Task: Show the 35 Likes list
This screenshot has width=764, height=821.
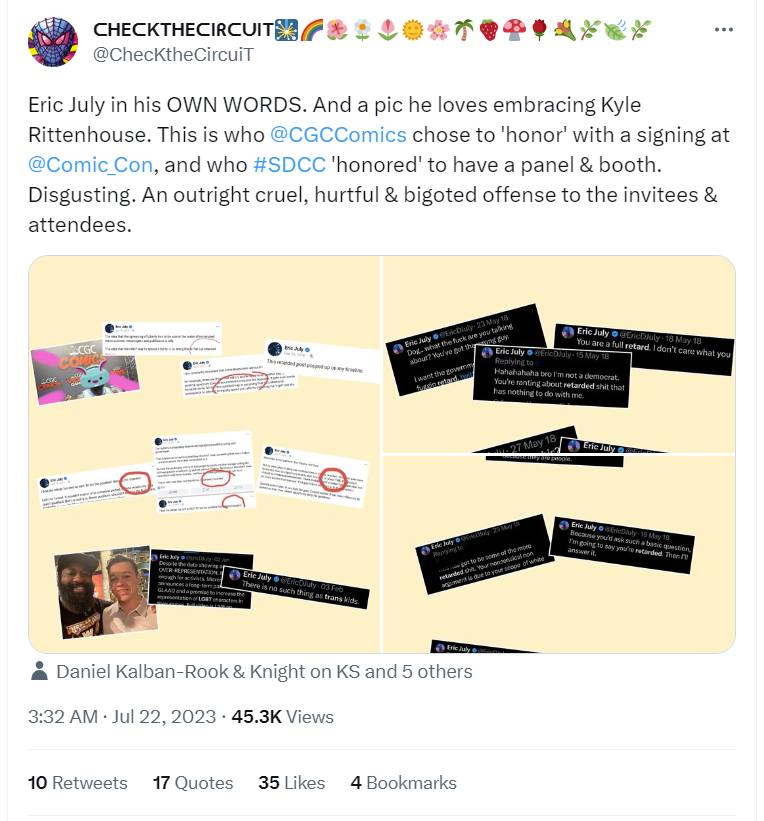Action: click(291, 783)
